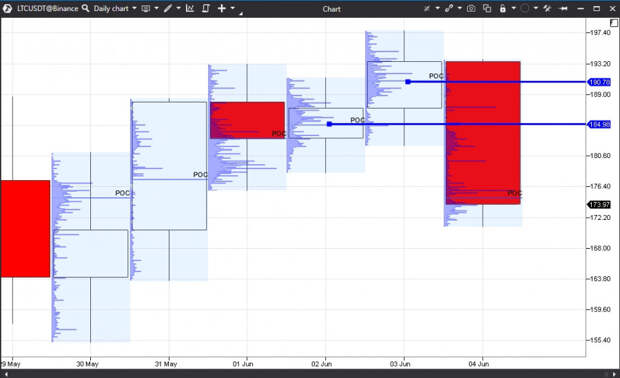Click the chart template monitor icon
This screenshot has width=620, height=378.
(x=146, y=8)
